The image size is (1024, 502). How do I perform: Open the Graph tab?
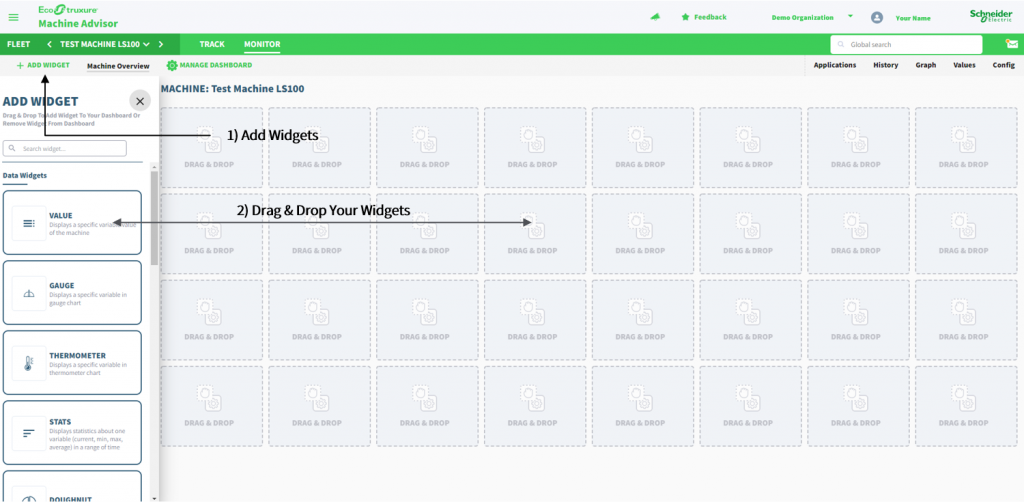(x=925, y=65)
